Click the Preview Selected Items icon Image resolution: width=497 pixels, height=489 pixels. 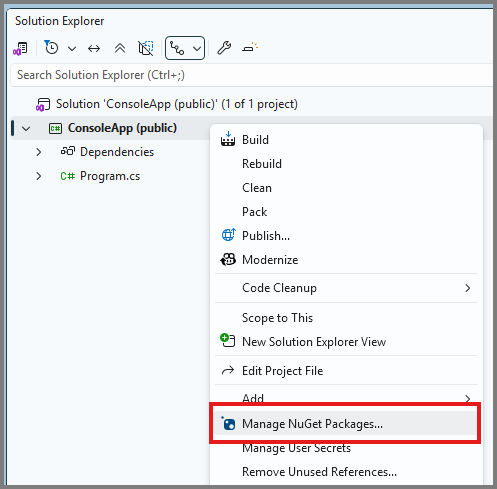coord(250,47)
